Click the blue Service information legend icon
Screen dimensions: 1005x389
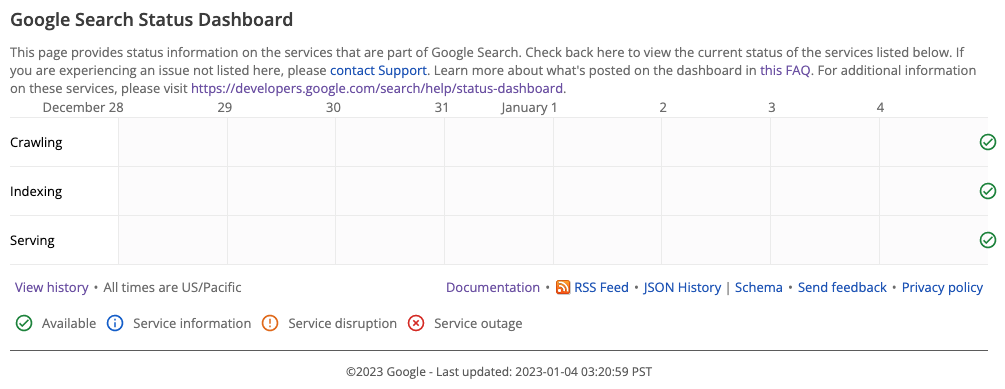pos(115,323)
